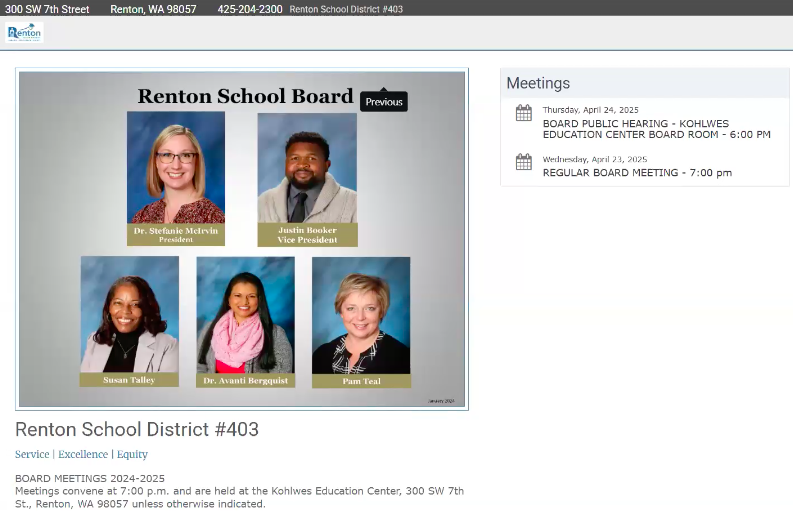Click the Meetings panel heading
The height and width of the screenshot is (518, 793).
[538, 83]
